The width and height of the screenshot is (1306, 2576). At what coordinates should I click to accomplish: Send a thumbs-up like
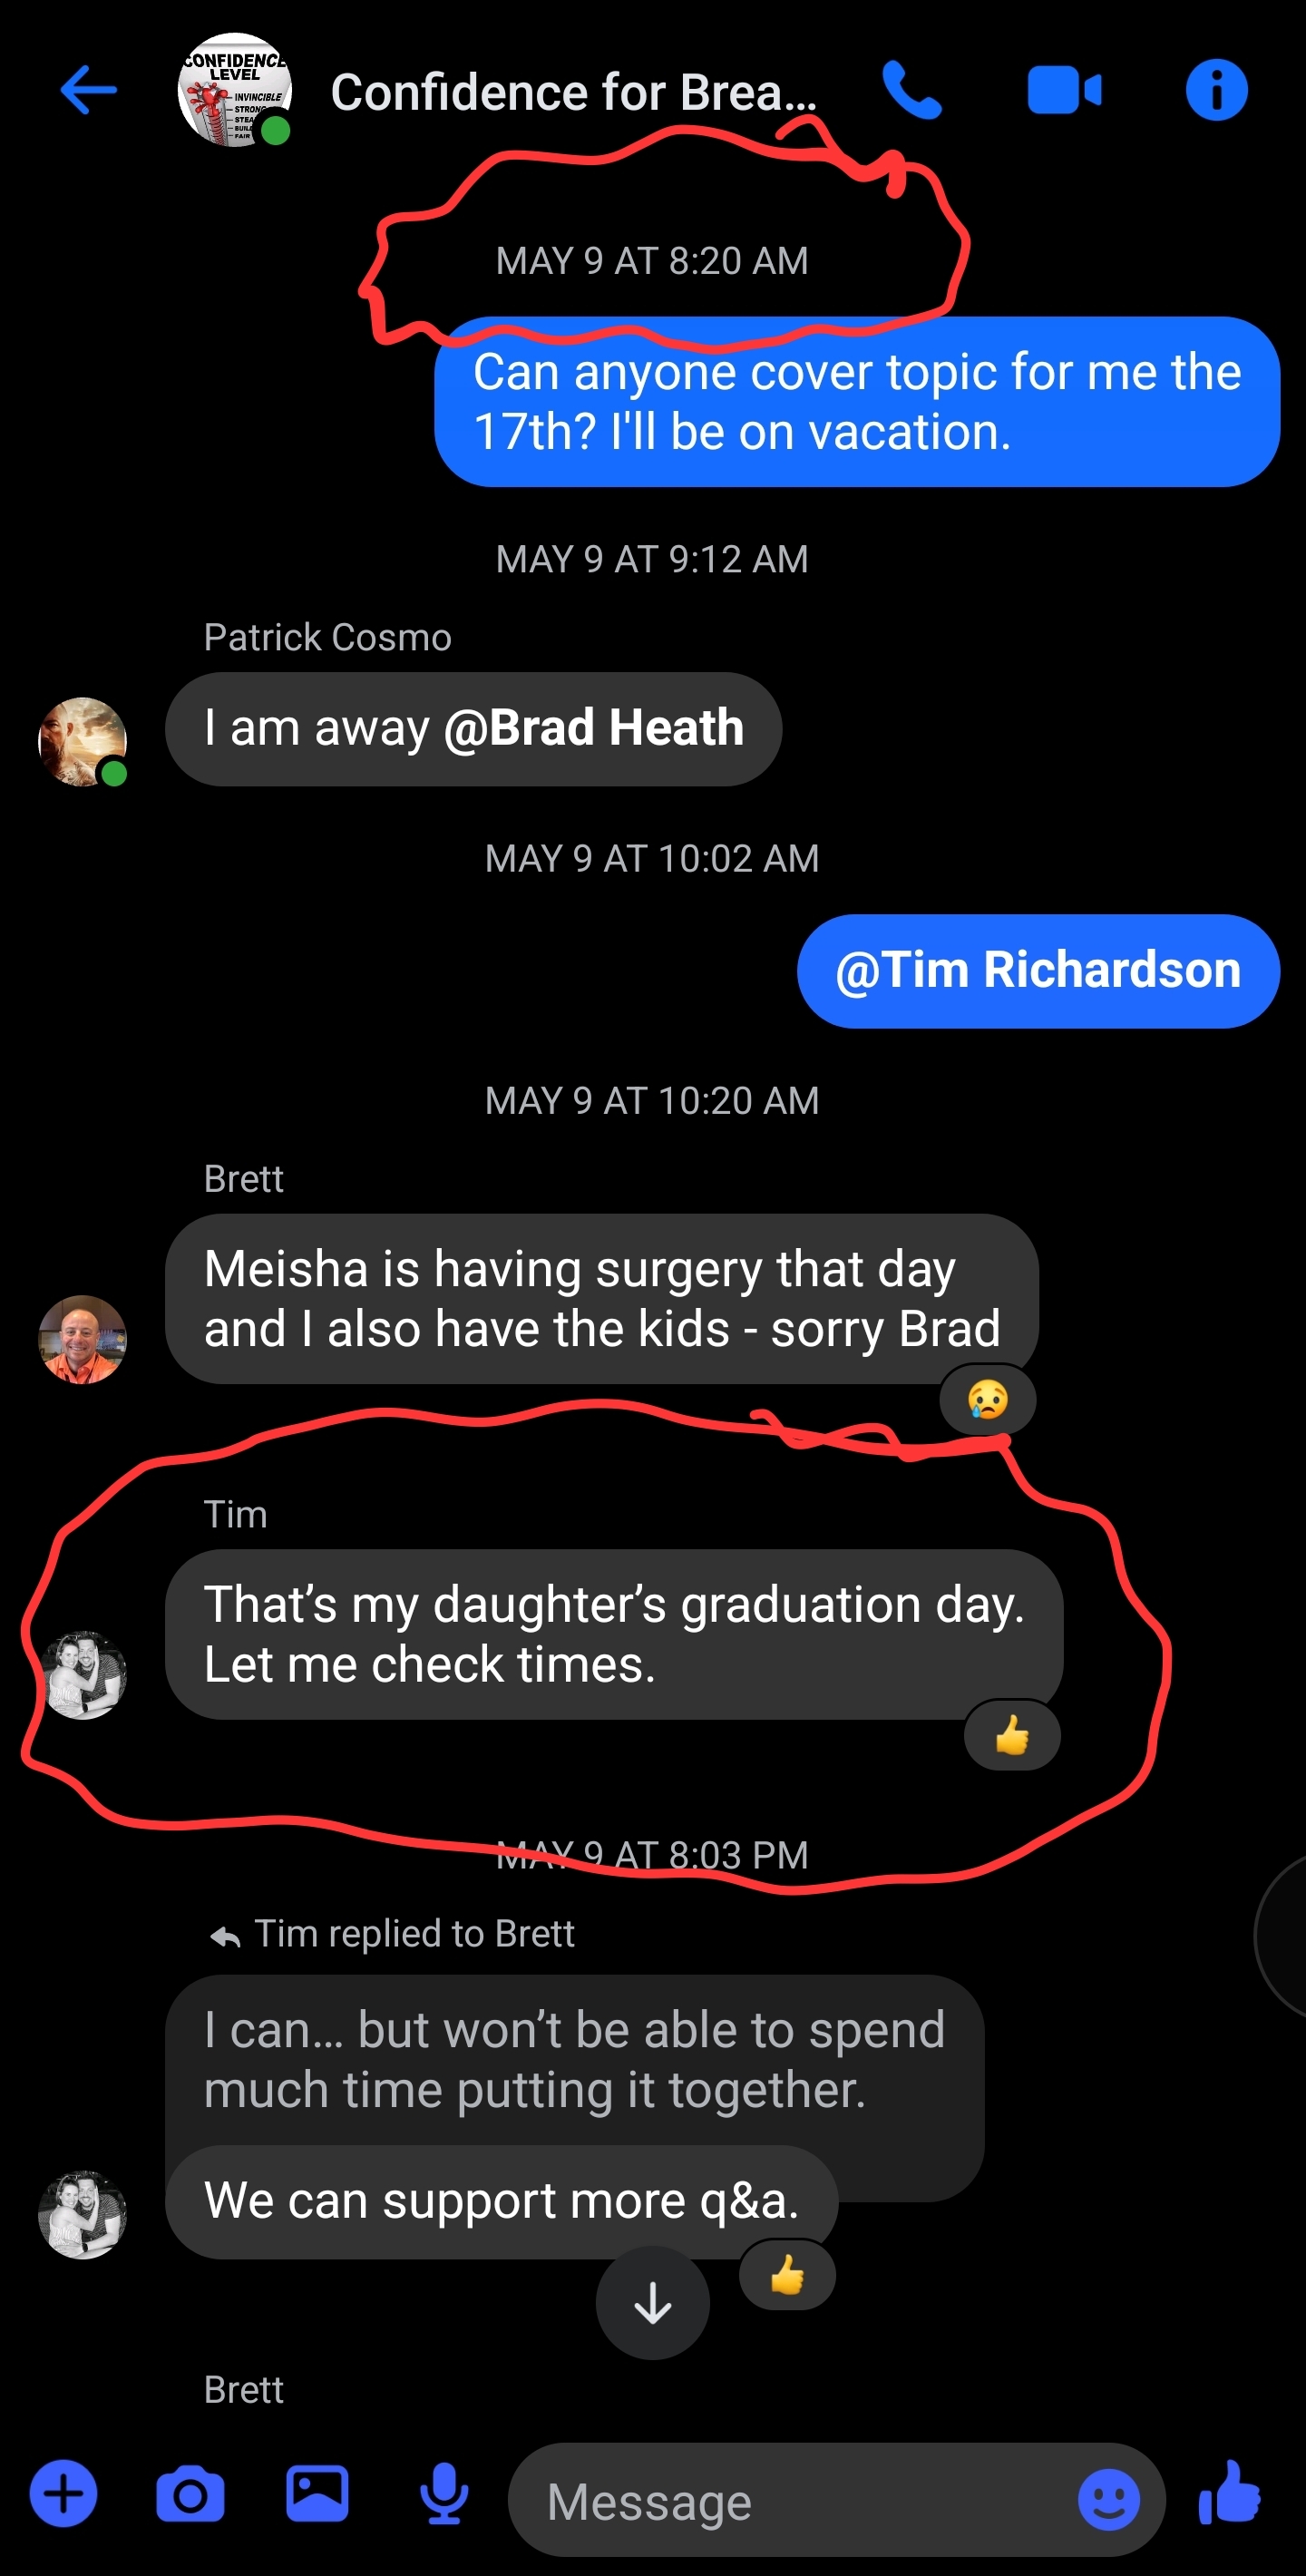pos(1230,2494)
